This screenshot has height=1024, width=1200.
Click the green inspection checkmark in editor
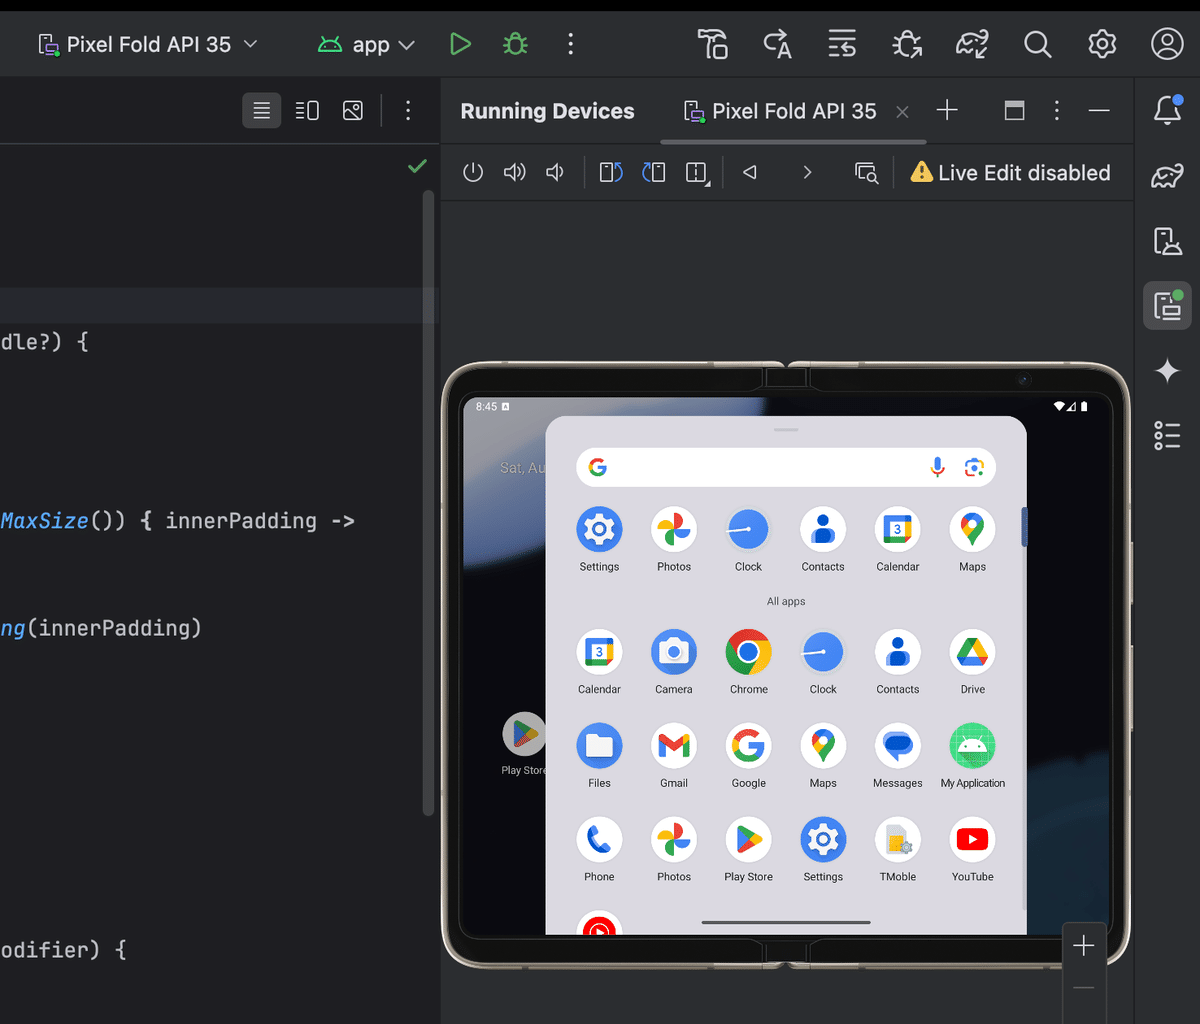coord(418,166)
